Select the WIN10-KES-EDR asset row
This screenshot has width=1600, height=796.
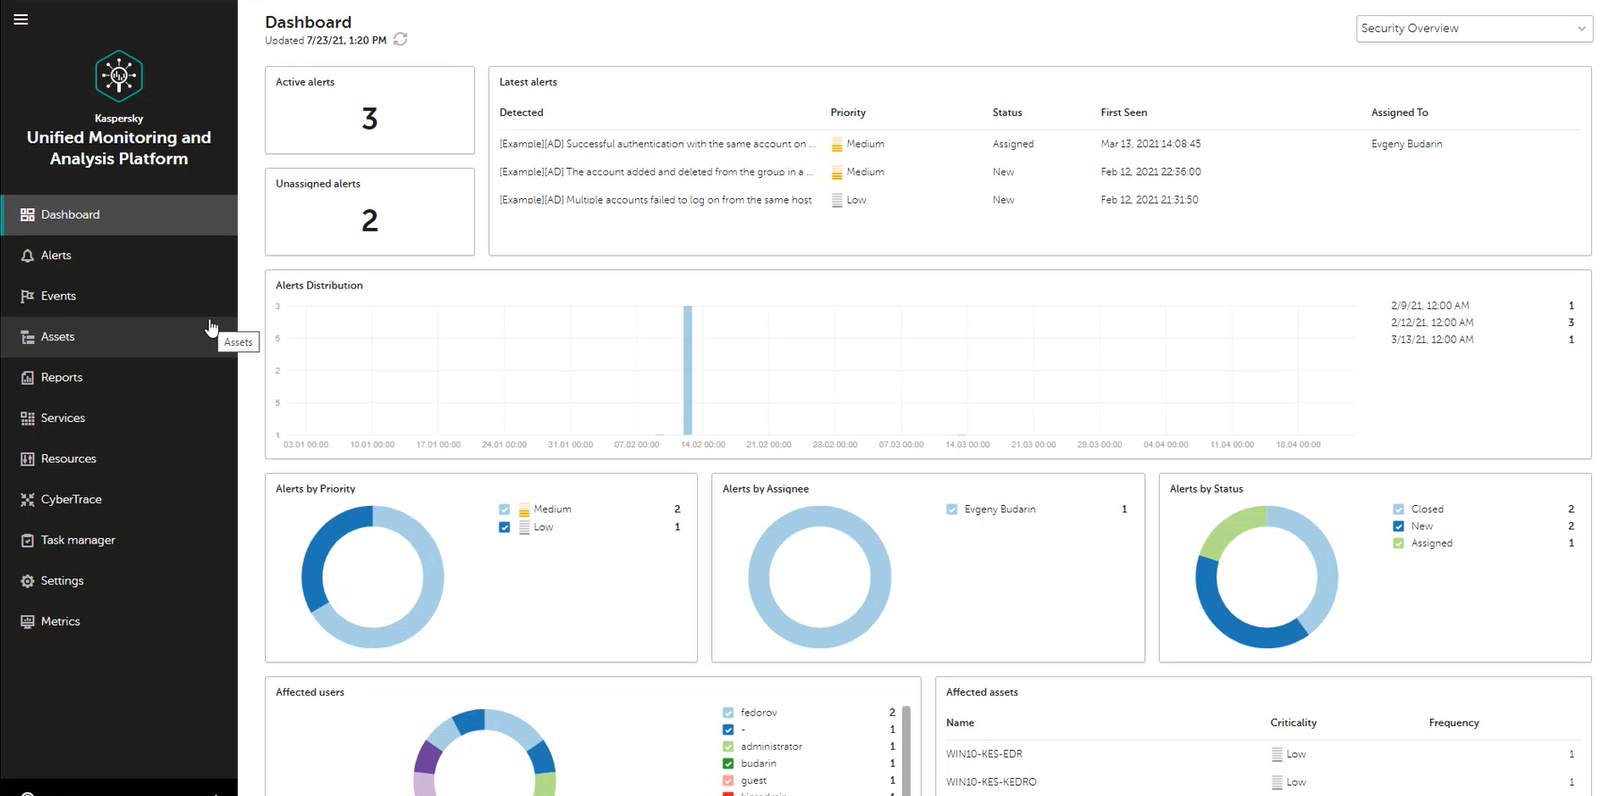(1263, 754)
